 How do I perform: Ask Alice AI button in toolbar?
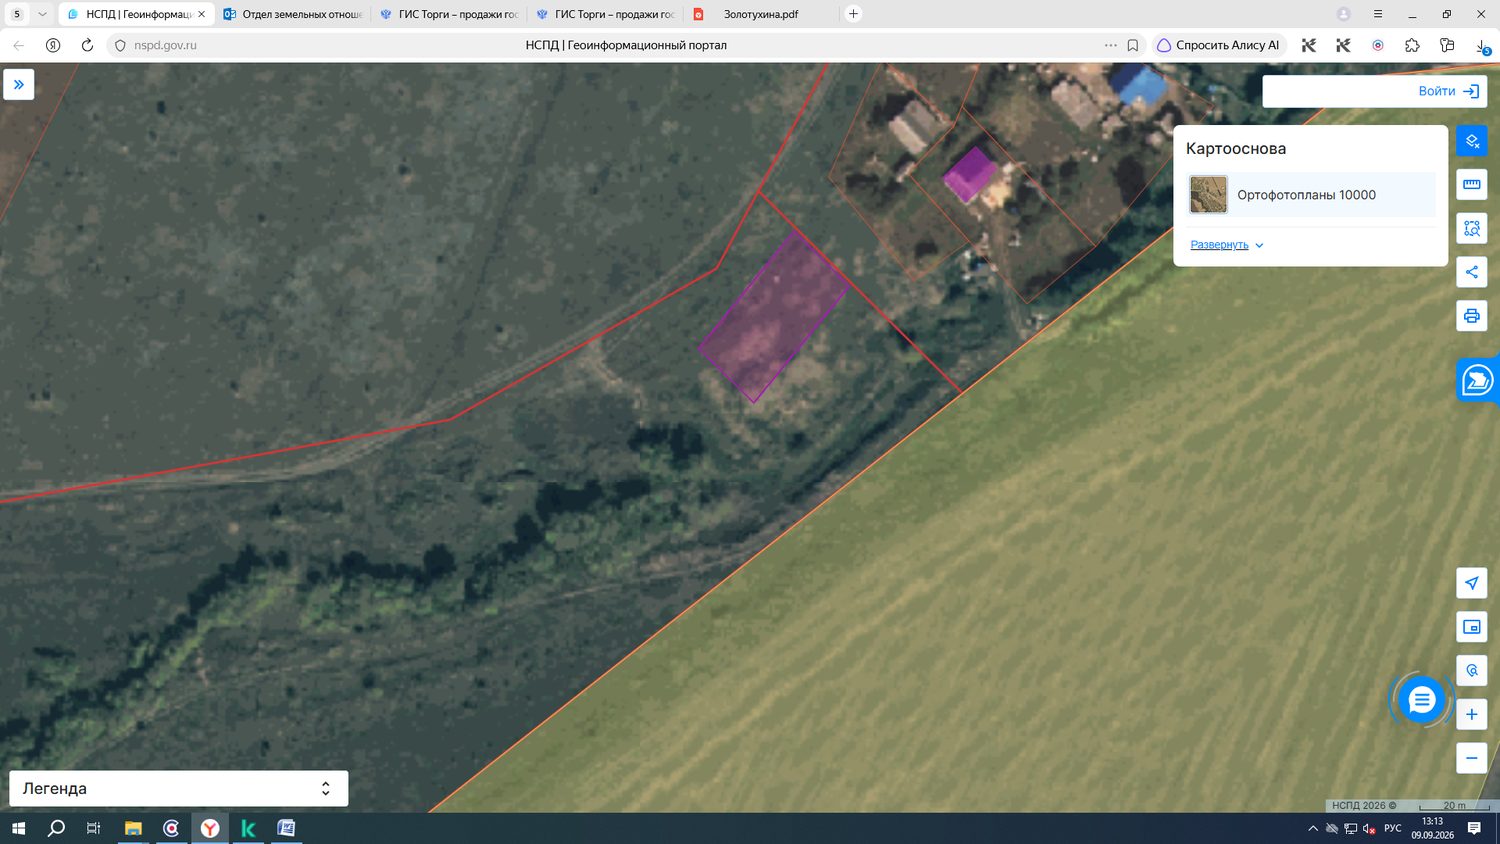1218,45
